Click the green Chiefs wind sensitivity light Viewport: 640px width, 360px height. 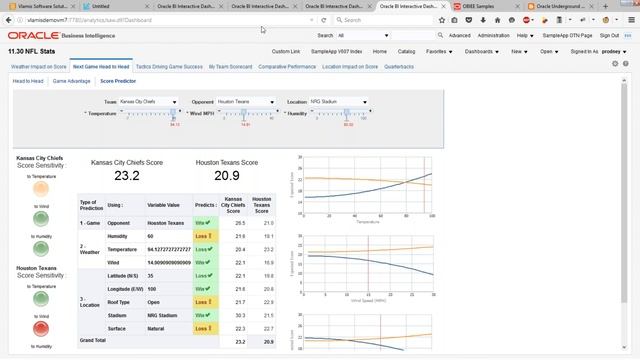click(41, 219)
